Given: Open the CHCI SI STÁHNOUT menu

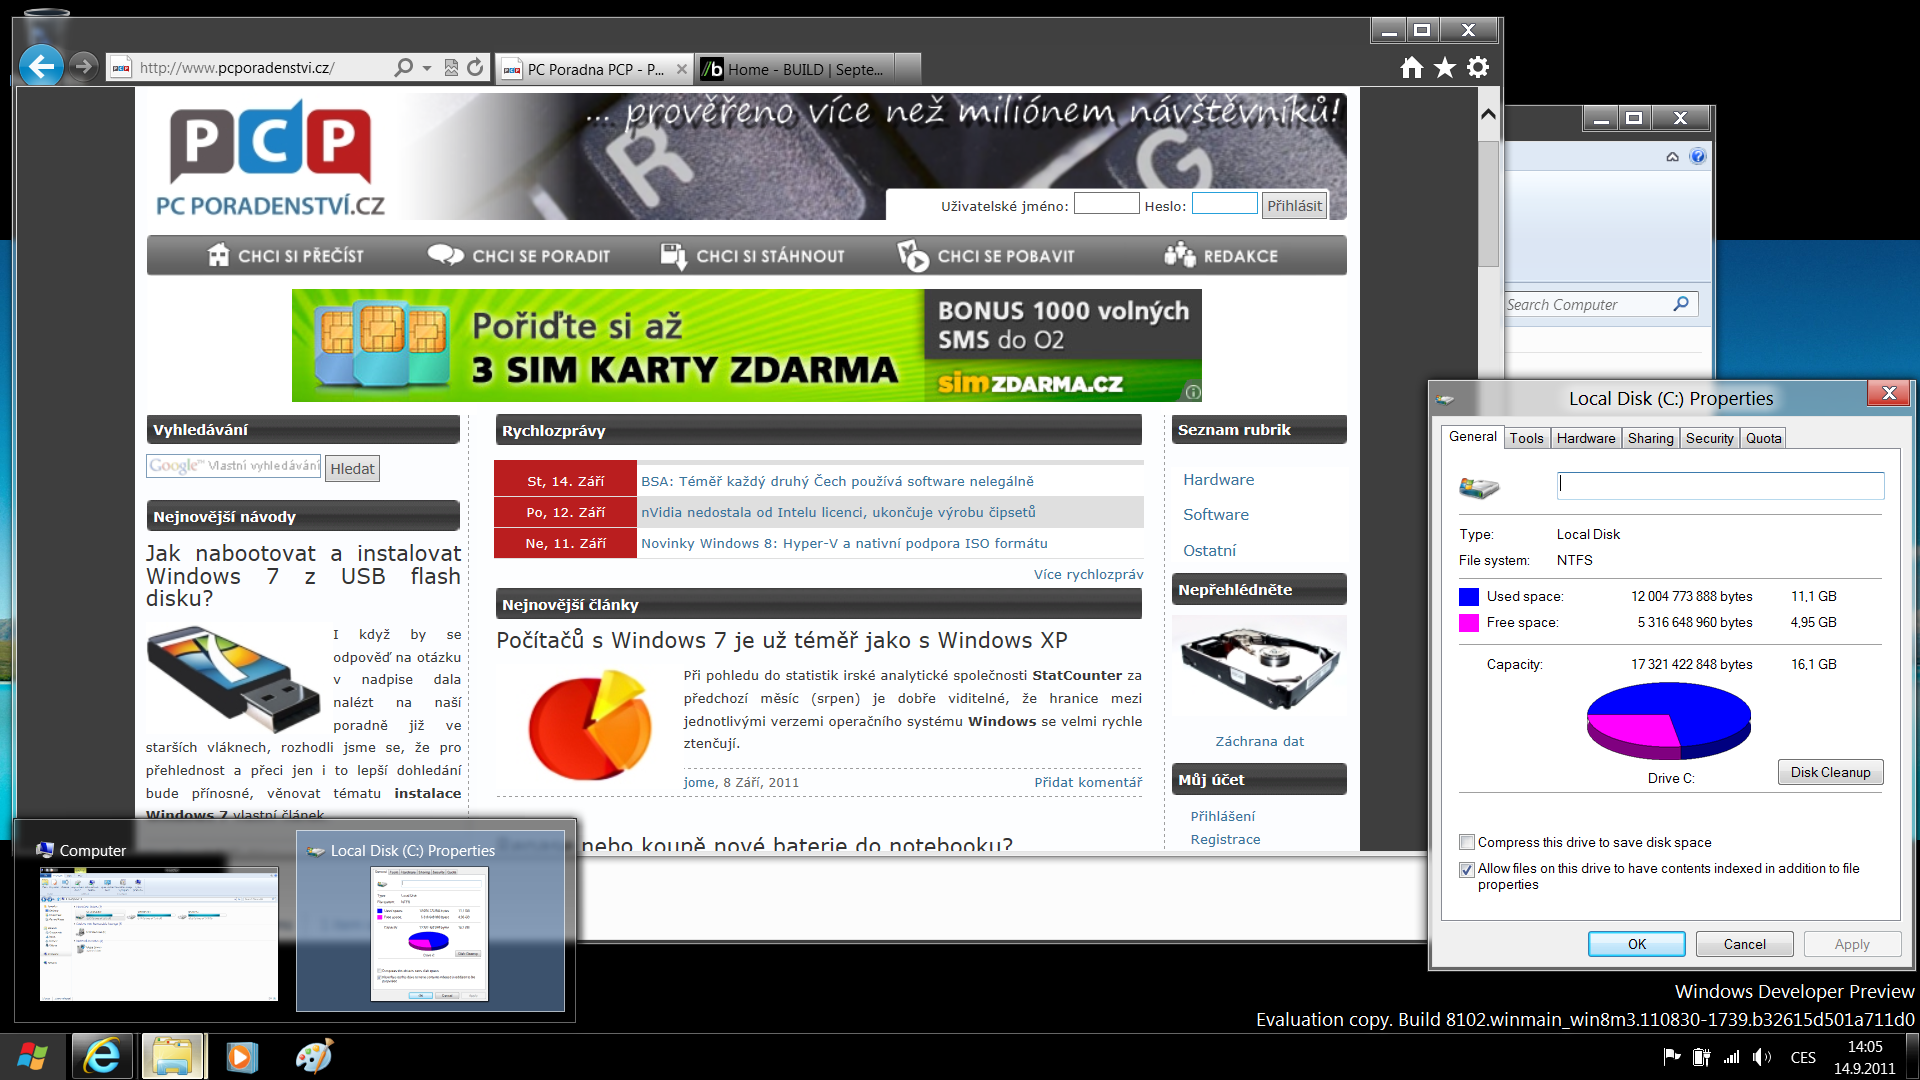Looking at the screenshot, I should pos(752,256).
